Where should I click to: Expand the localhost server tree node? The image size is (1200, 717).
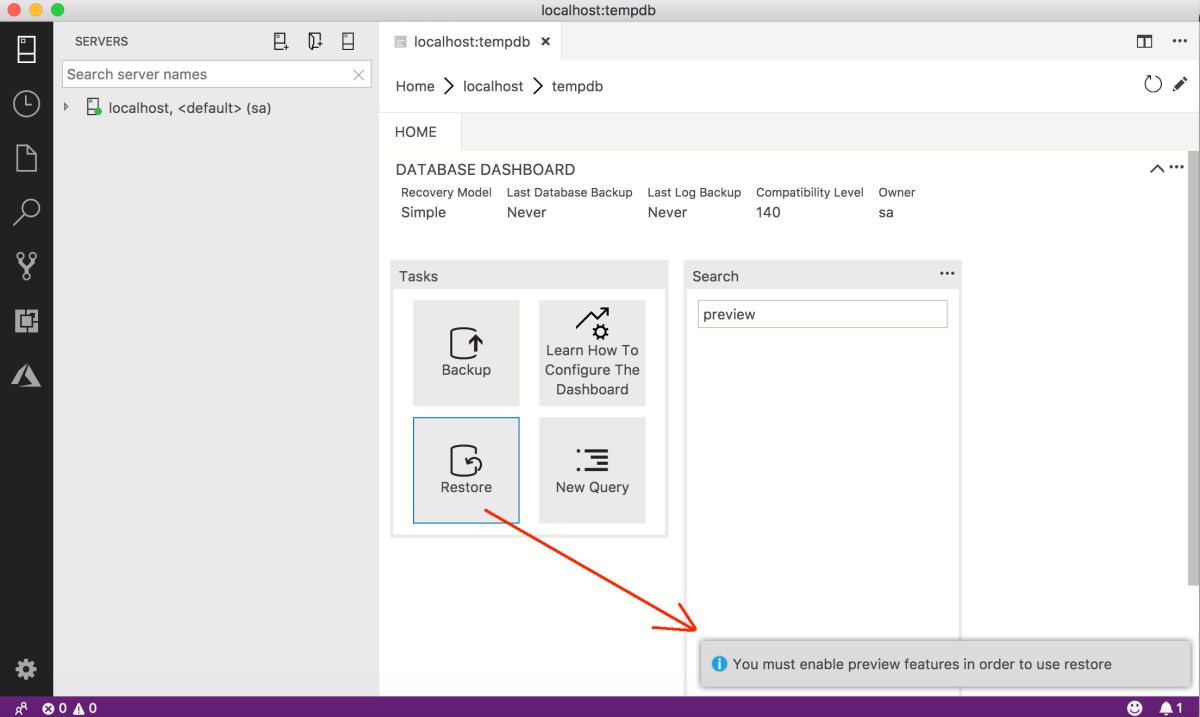[x=66, y=107]
